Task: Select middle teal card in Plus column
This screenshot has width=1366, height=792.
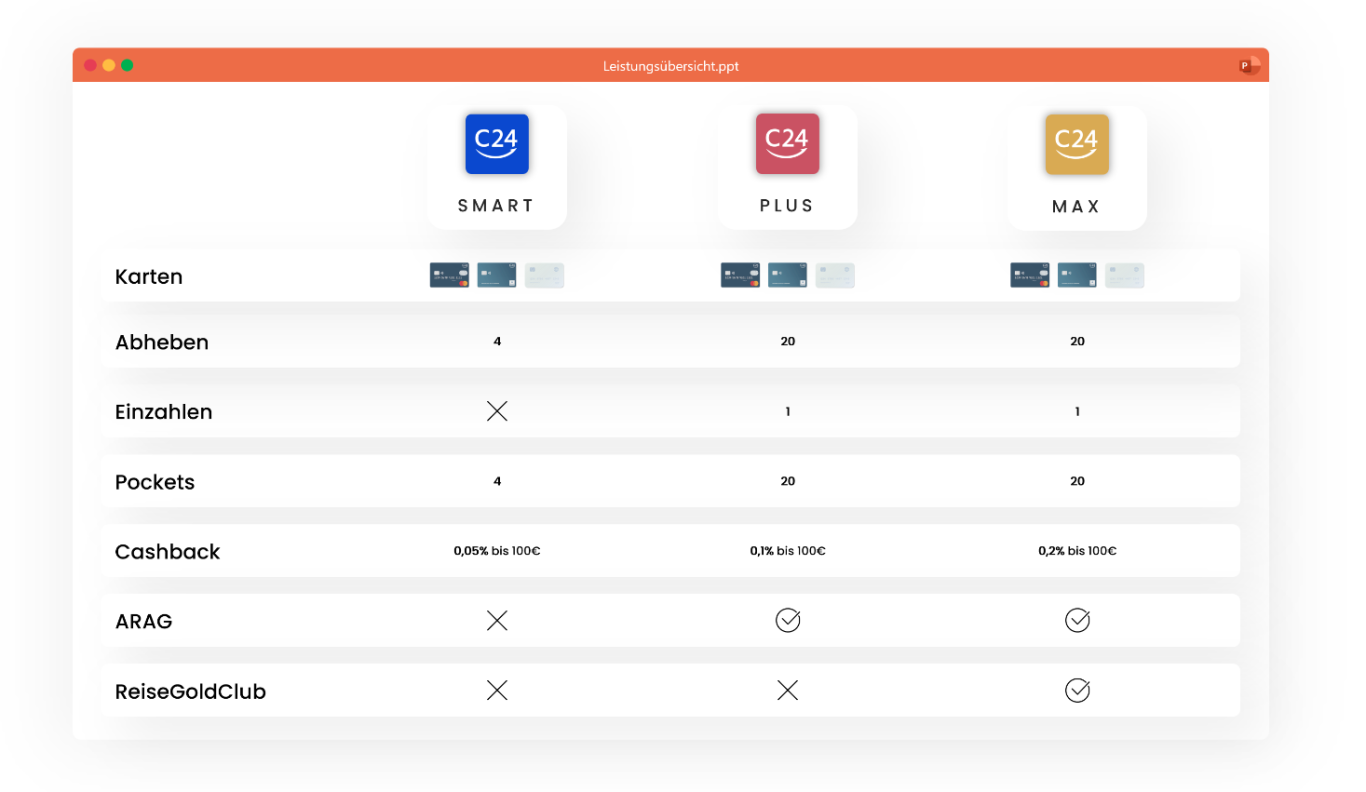Action: pyautogui.click(x=788, y=276)
